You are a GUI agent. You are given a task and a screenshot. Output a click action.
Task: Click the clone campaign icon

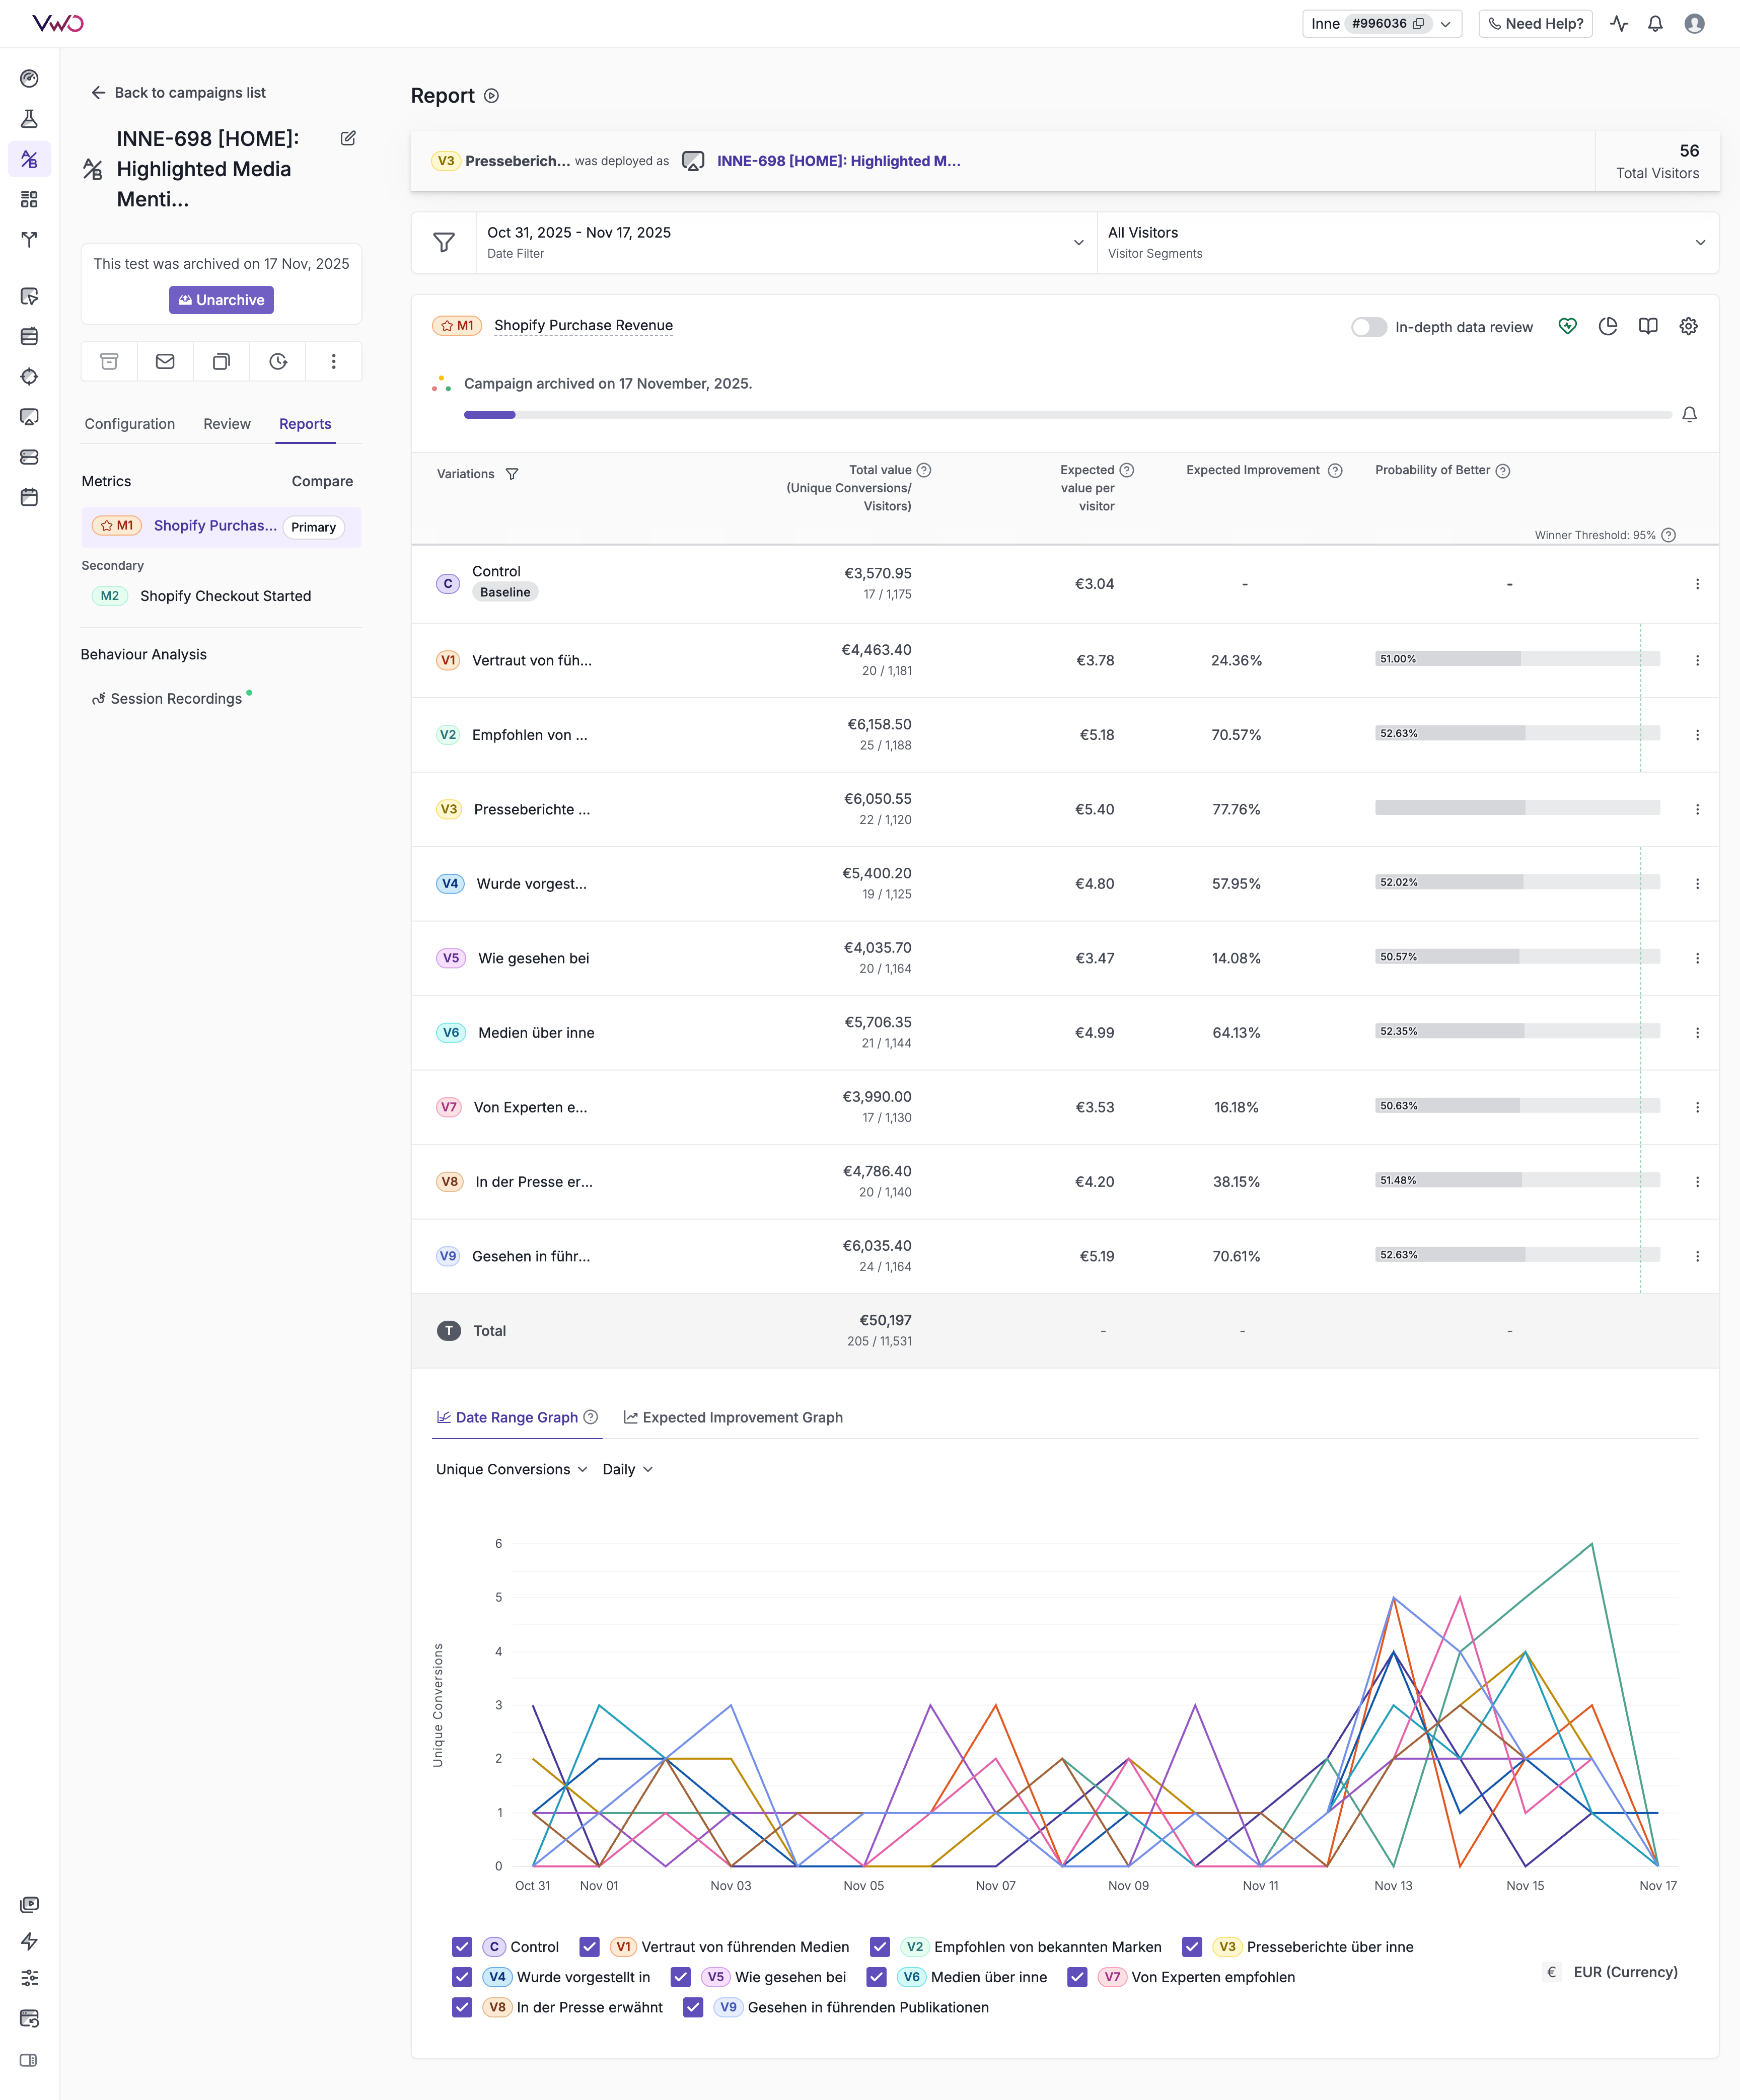click(x=221, y=362)
